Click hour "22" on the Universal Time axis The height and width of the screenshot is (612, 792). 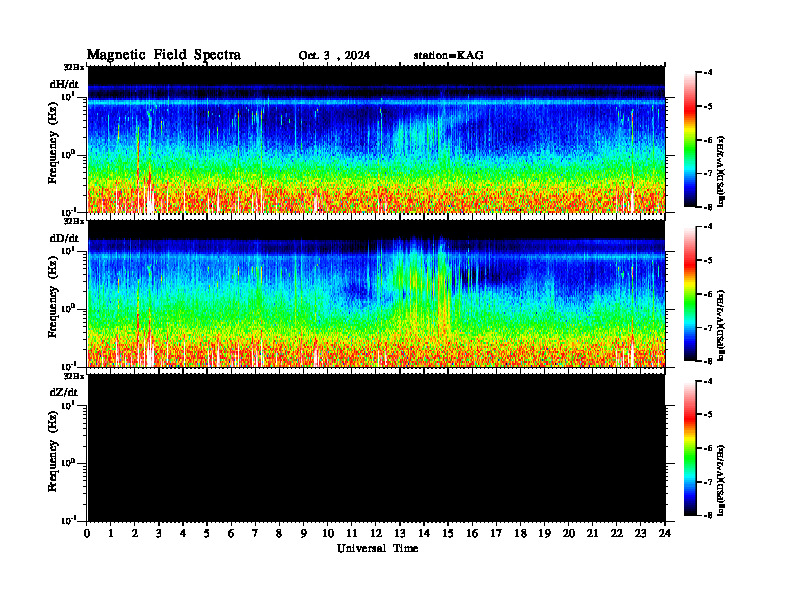(617, 533)
